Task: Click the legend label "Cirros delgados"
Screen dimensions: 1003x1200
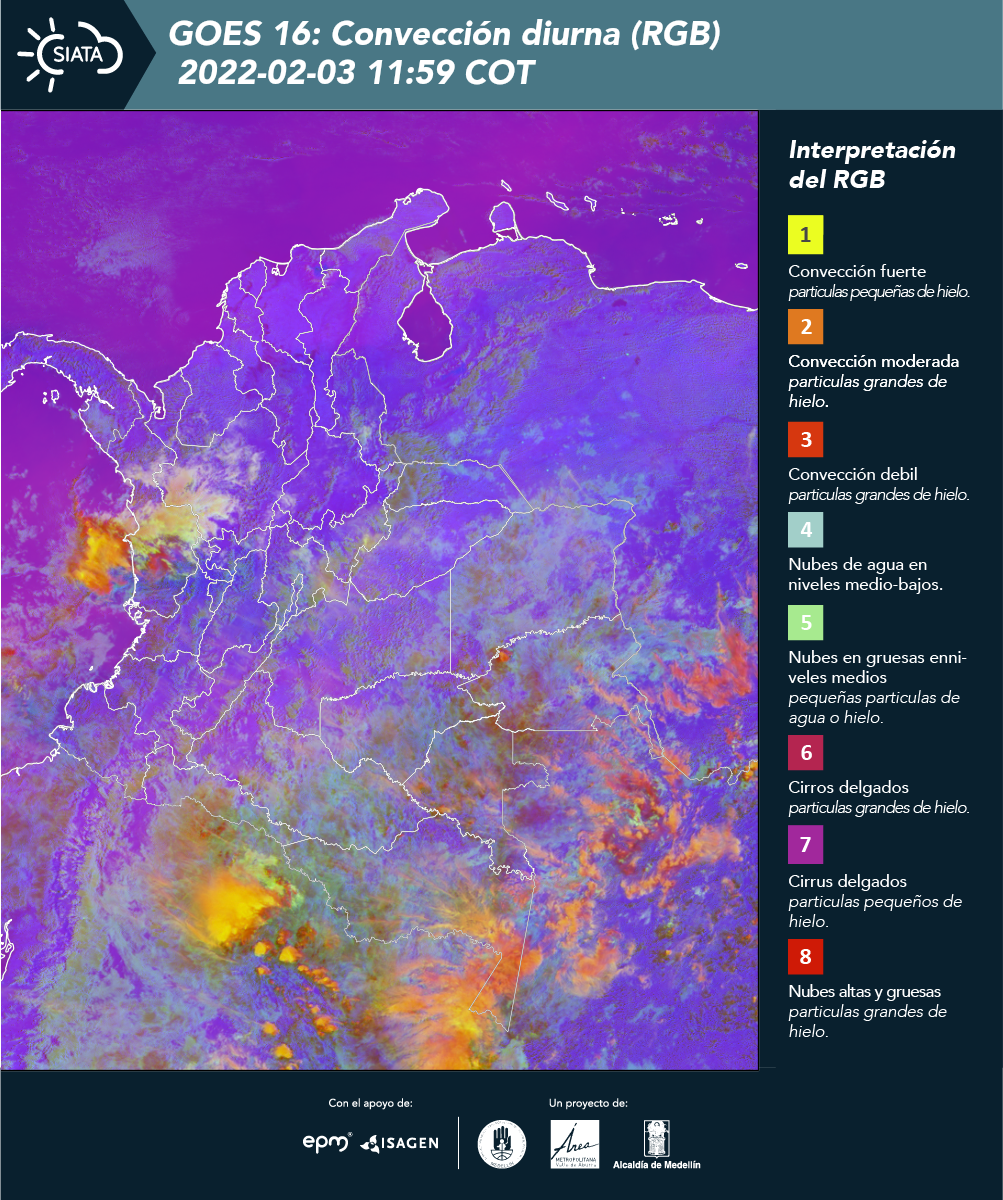Action: pyautogui.click(x=849, y=788)
